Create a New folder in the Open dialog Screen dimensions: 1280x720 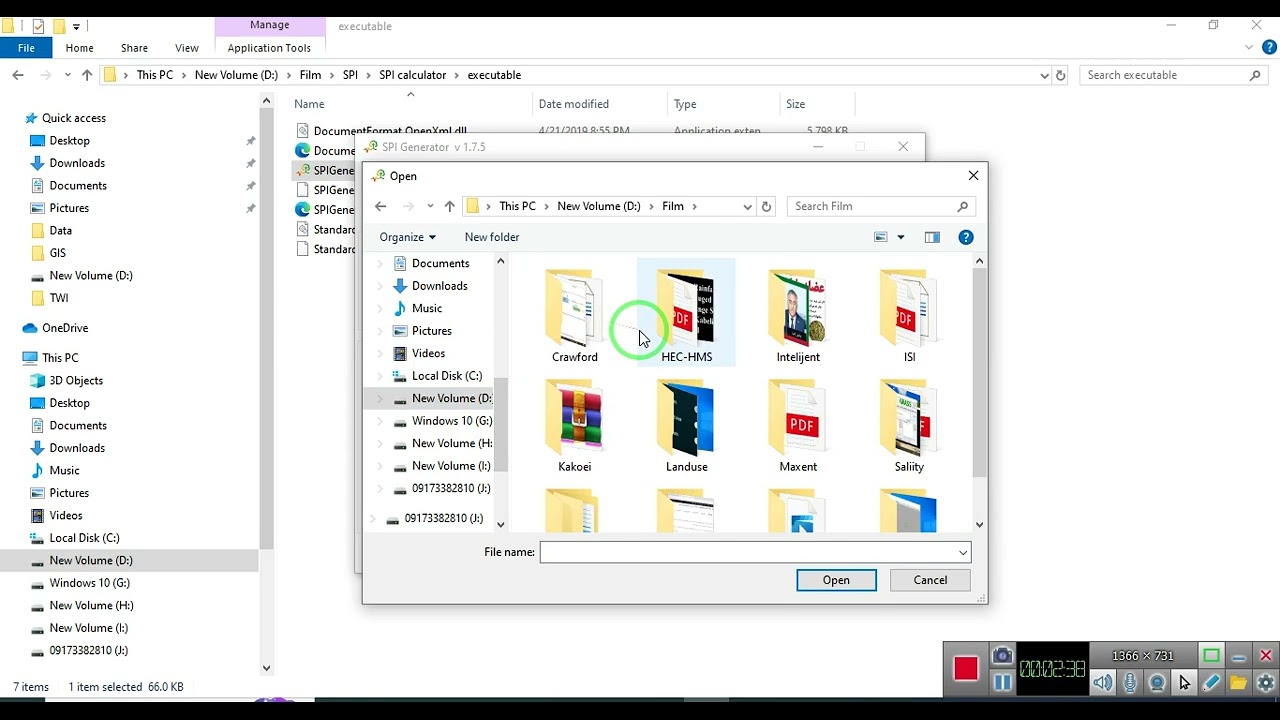click(492, 237)
